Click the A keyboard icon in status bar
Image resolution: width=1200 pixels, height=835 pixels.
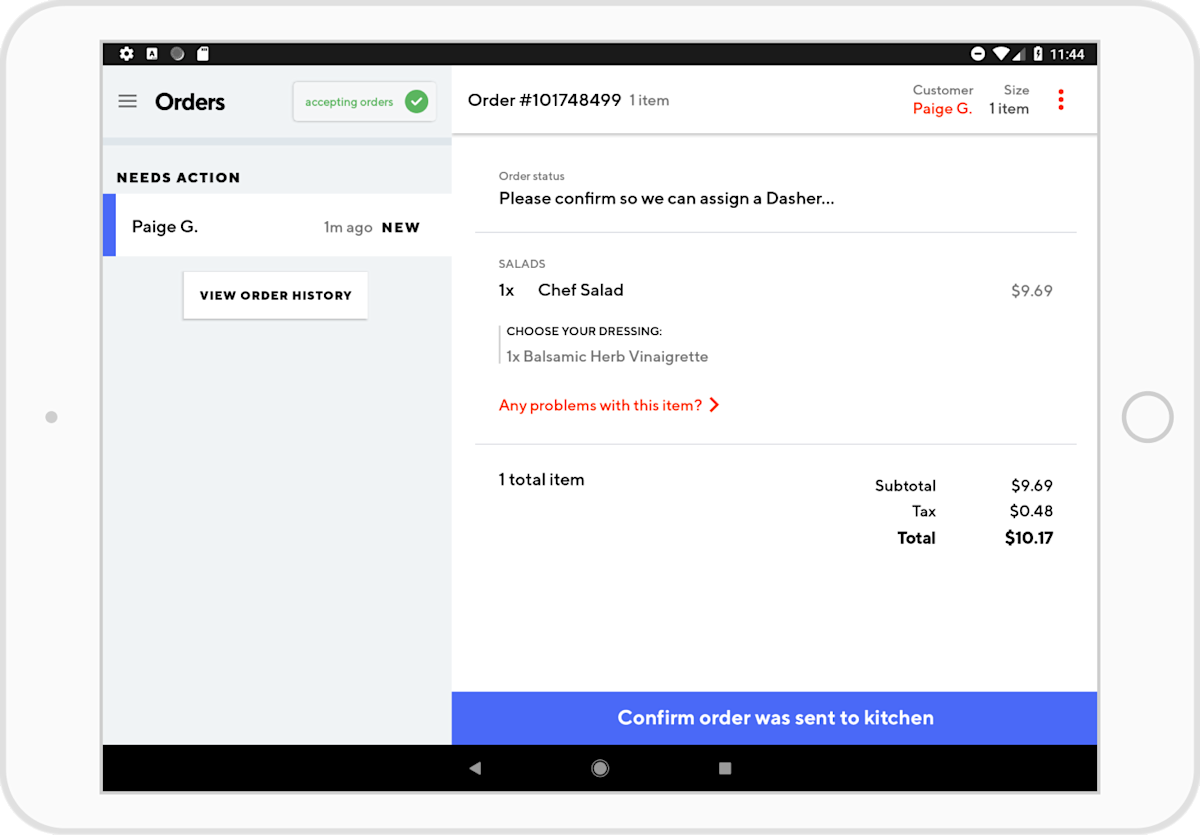coord(152,54)
